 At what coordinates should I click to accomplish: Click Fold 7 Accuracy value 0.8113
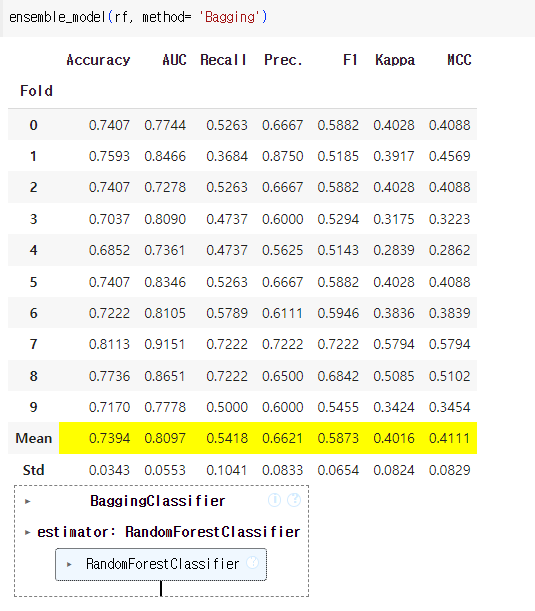[x=109, y=344]
